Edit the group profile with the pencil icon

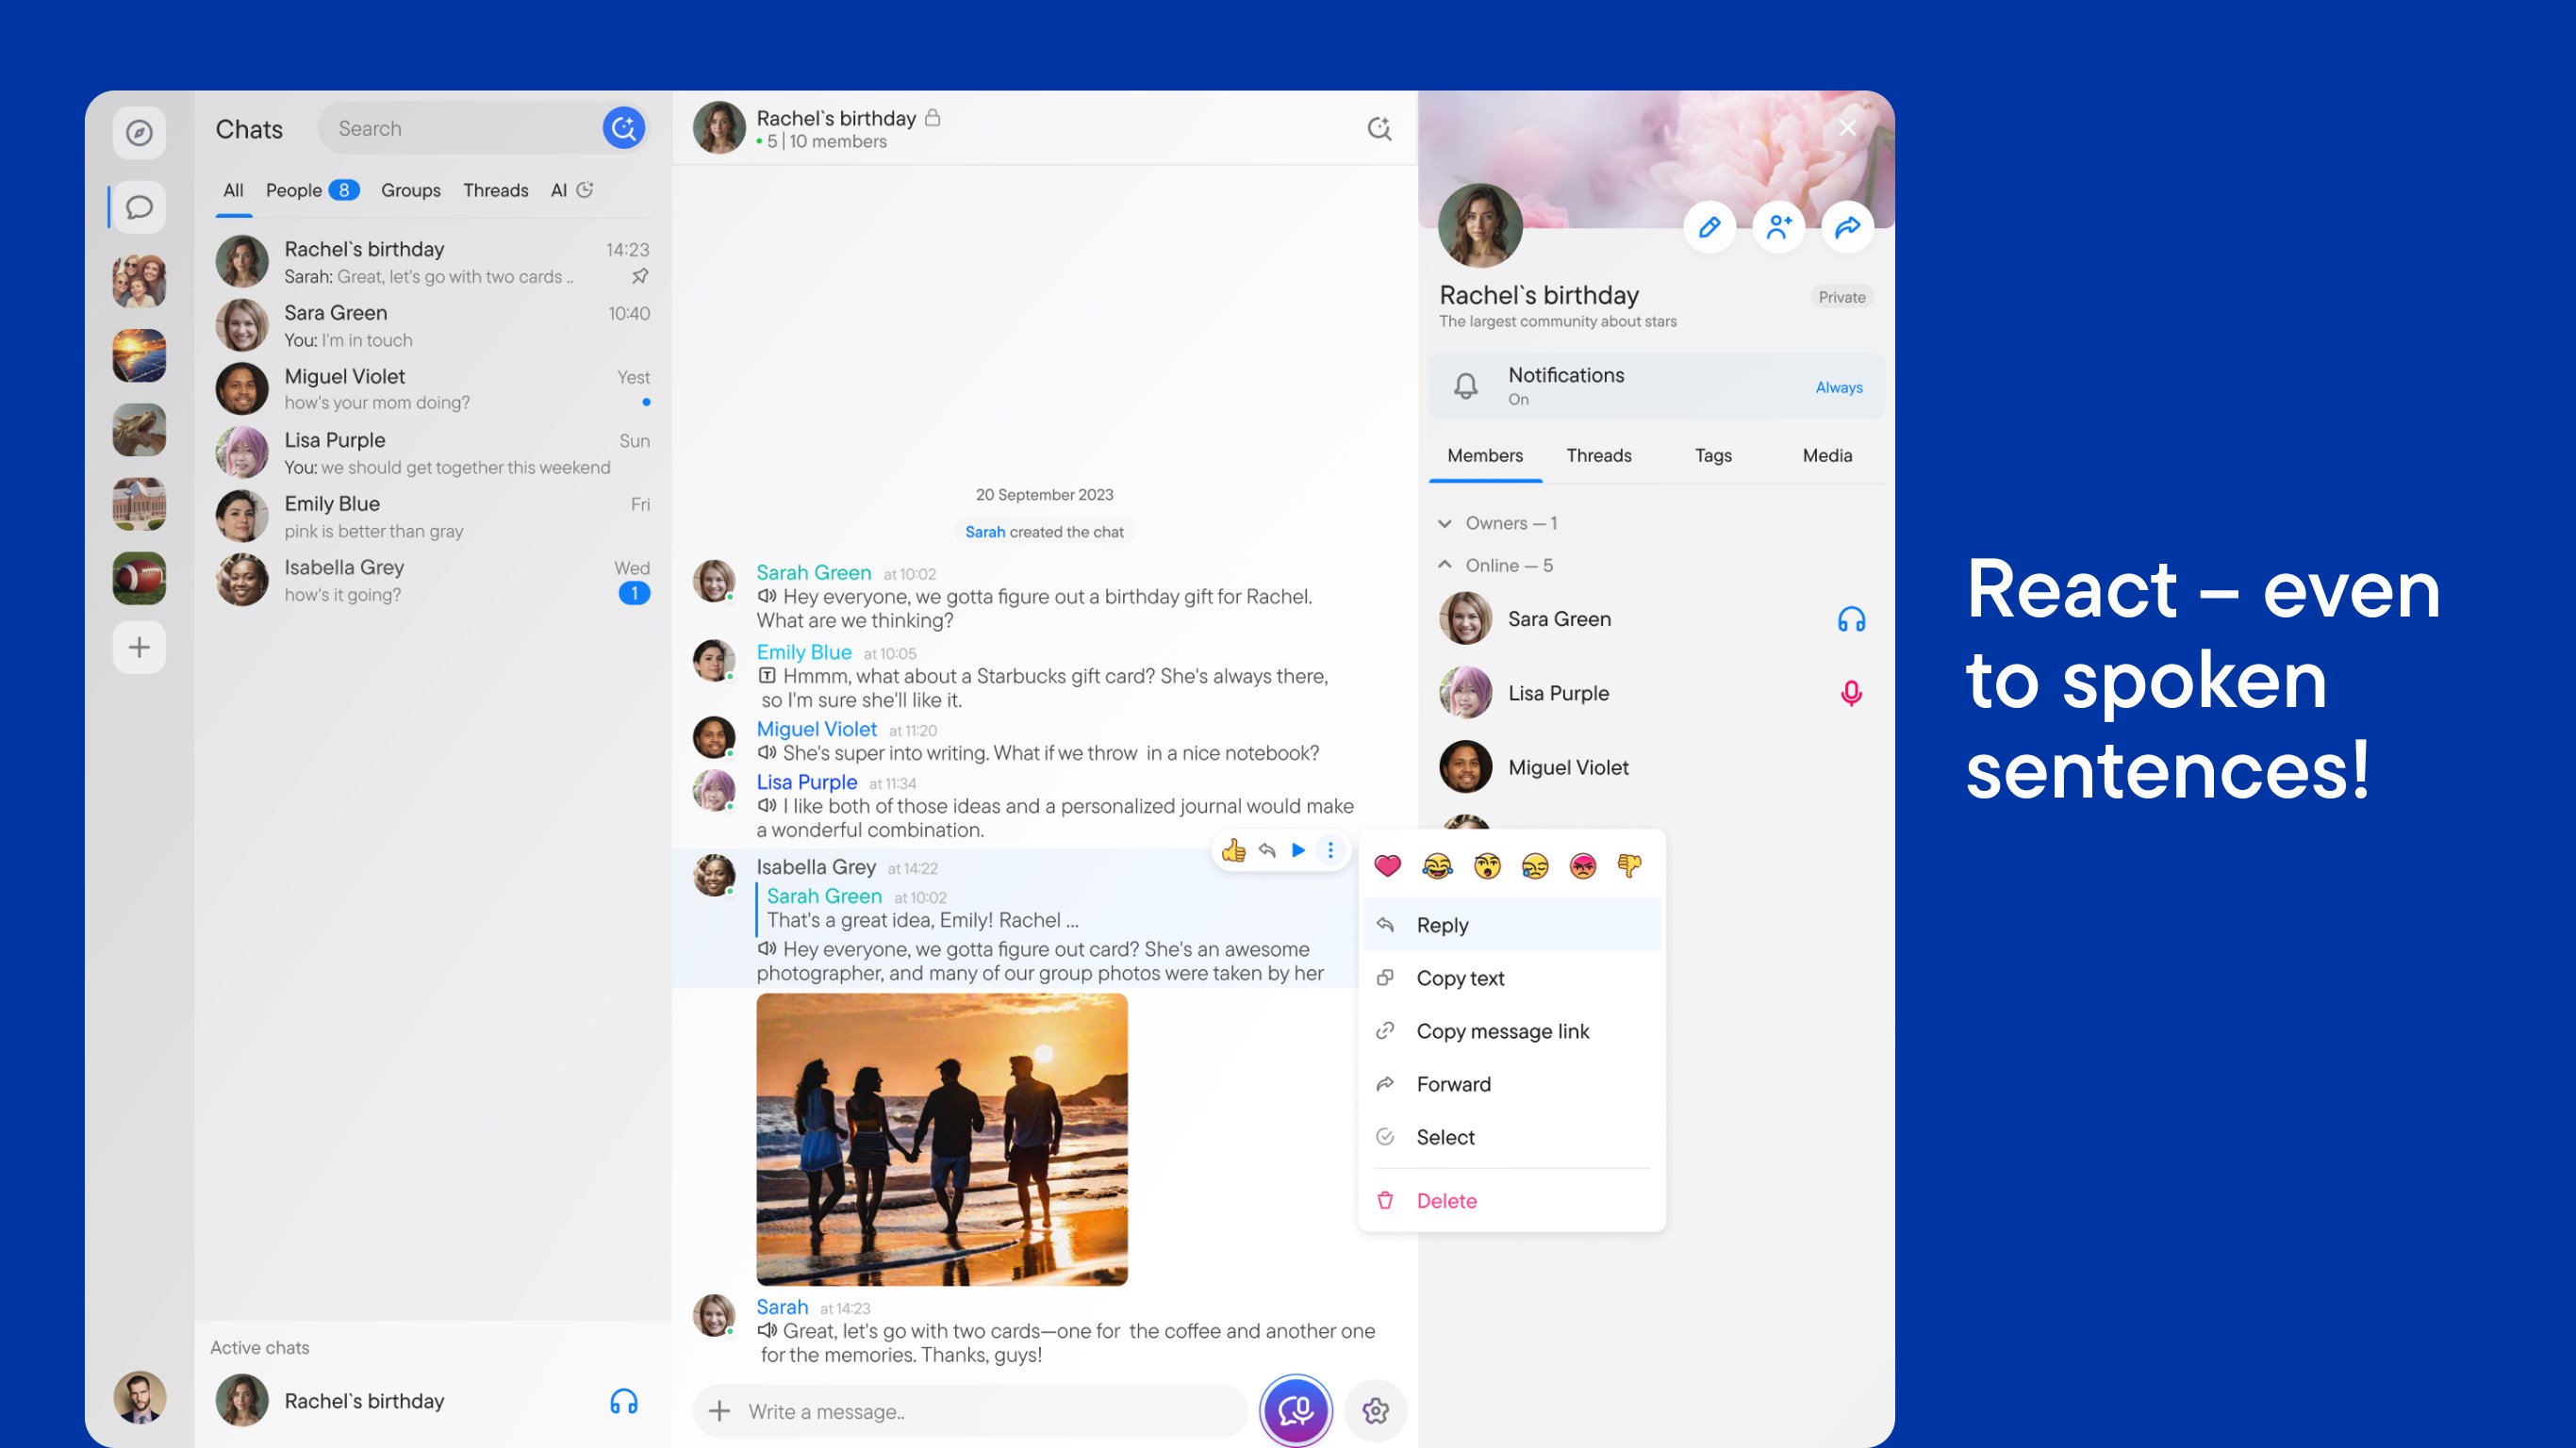tap(1710, 227)
